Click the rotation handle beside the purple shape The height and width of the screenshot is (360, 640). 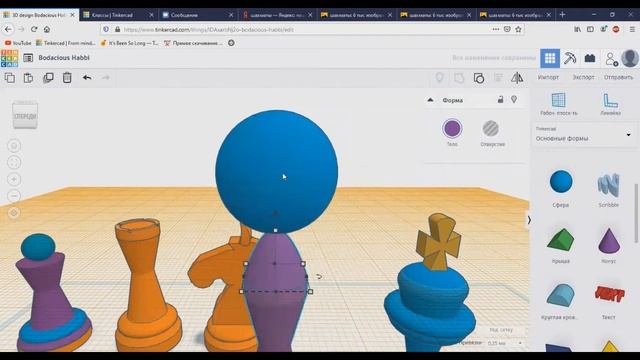tap(319, 277)
